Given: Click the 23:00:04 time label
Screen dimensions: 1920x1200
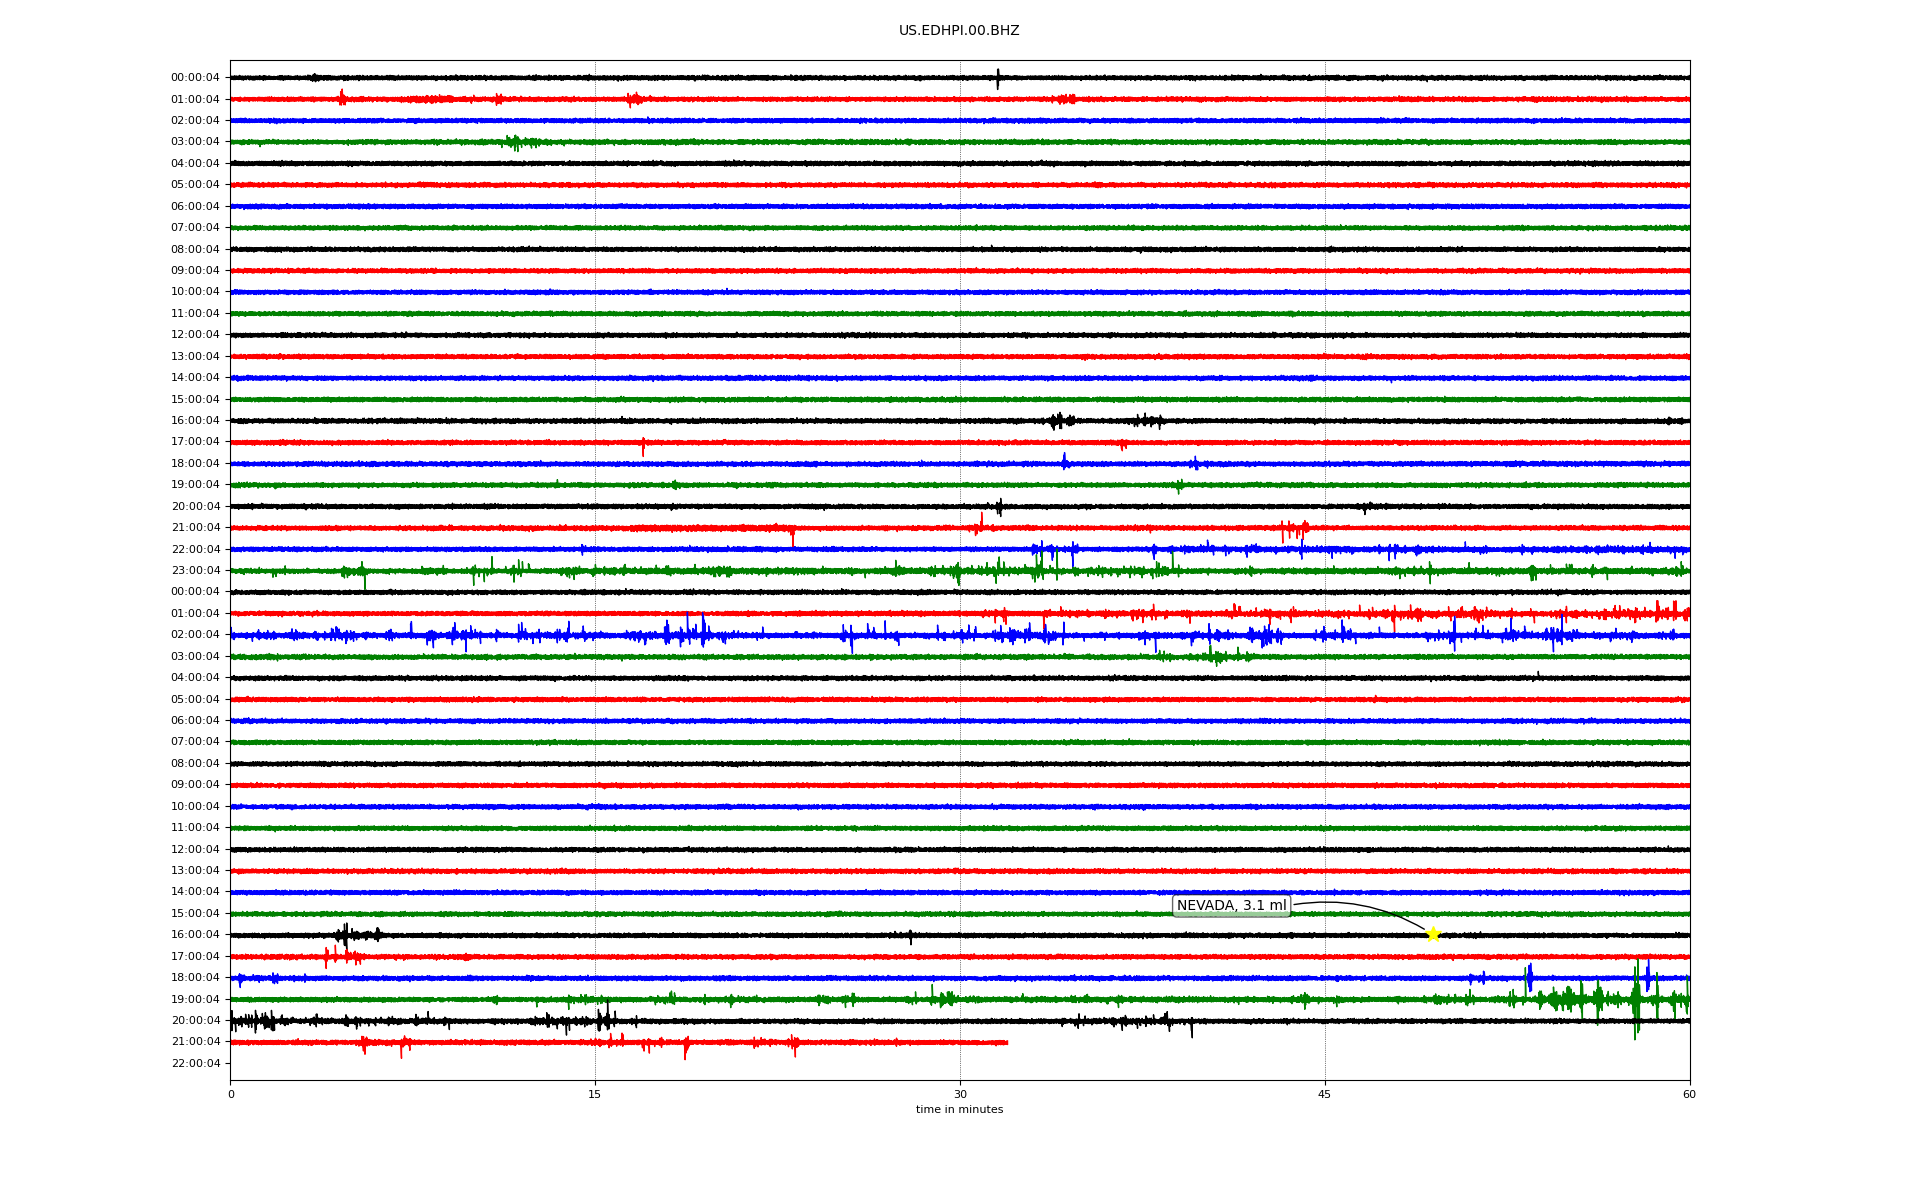Looking at the screenshot, I should click(195, 571).
